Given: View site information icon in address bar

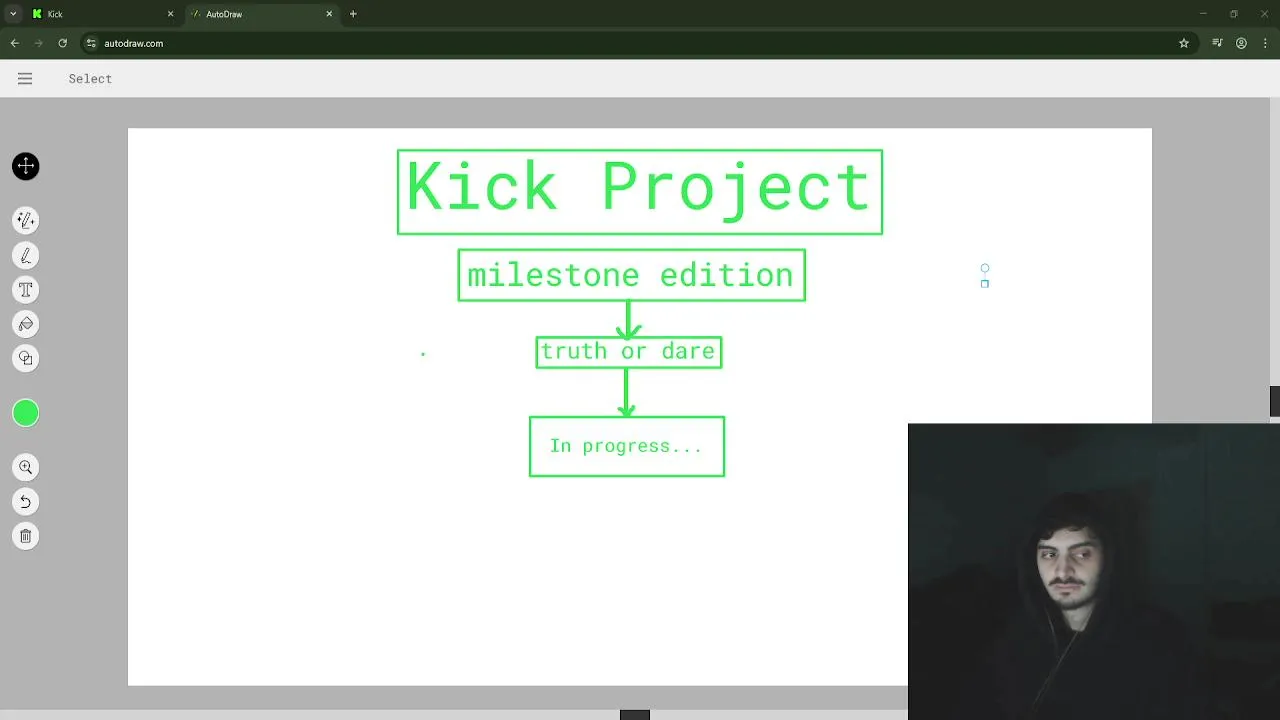Looking at the screenshot, I should click(x=92, y=43).
